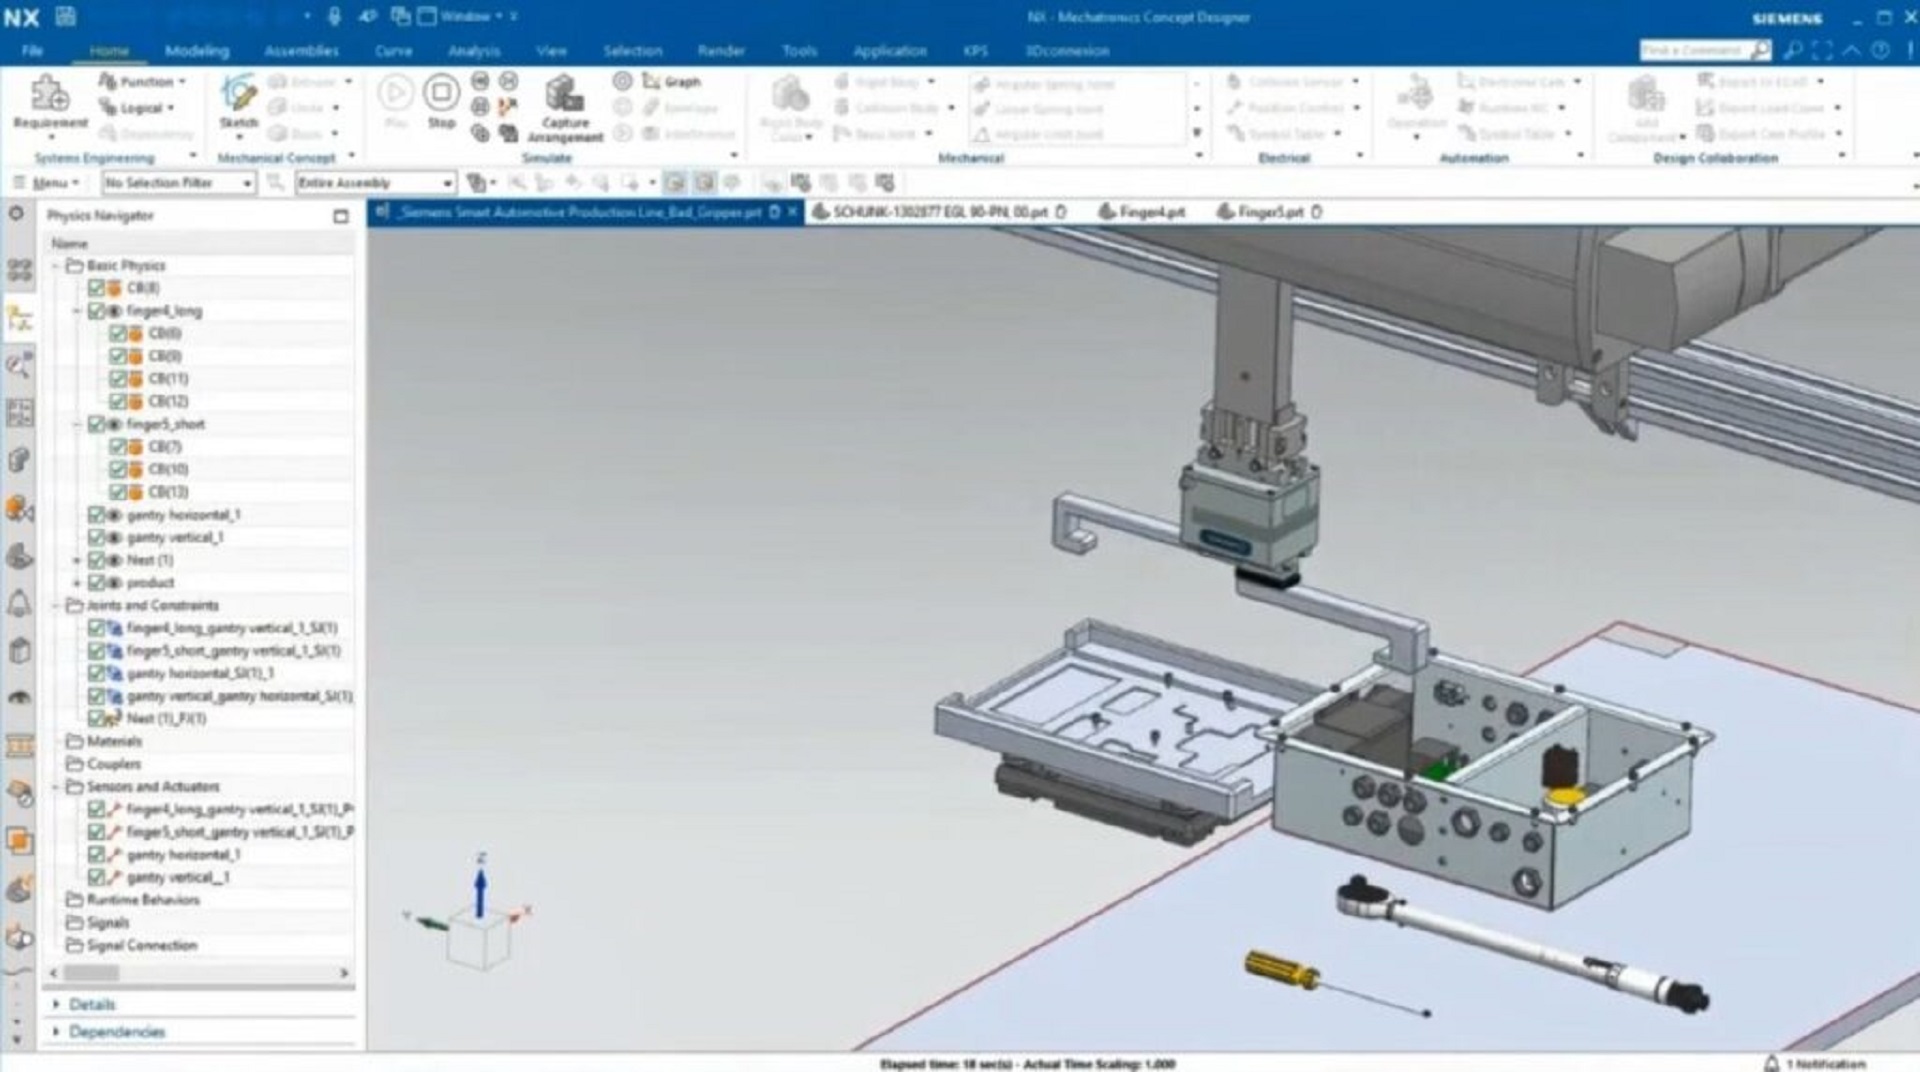1920x1072 pixels.
Task: Open the Entire Assembly scope dropdown
Action: (x=375, y=183)
